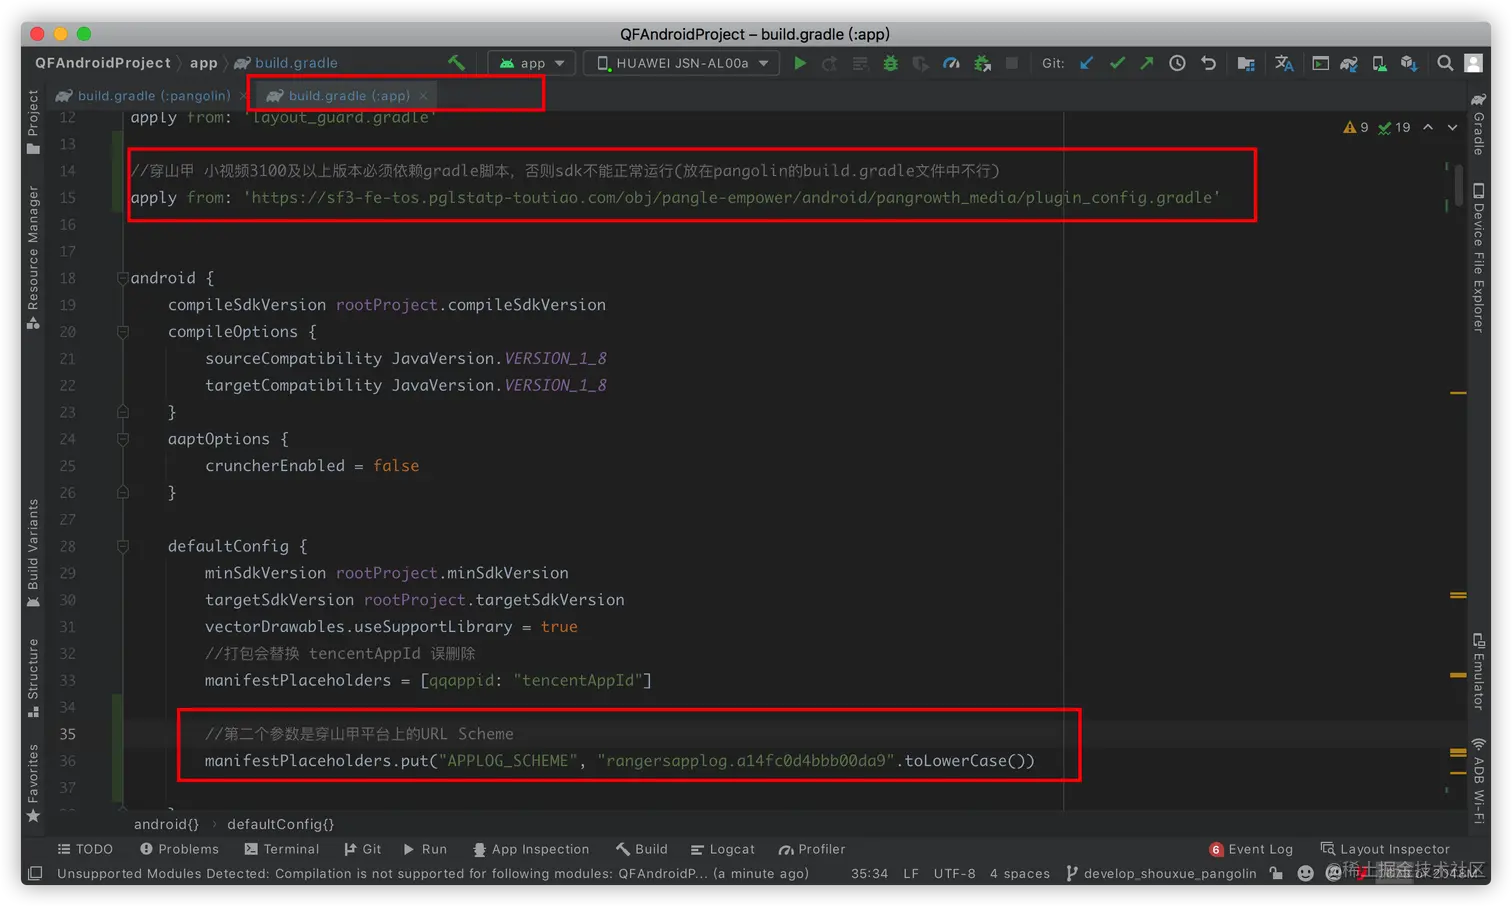Click the quick access tool windows icon
Viewport: 1512px width, 906px height.
click(x=35, y=873)
